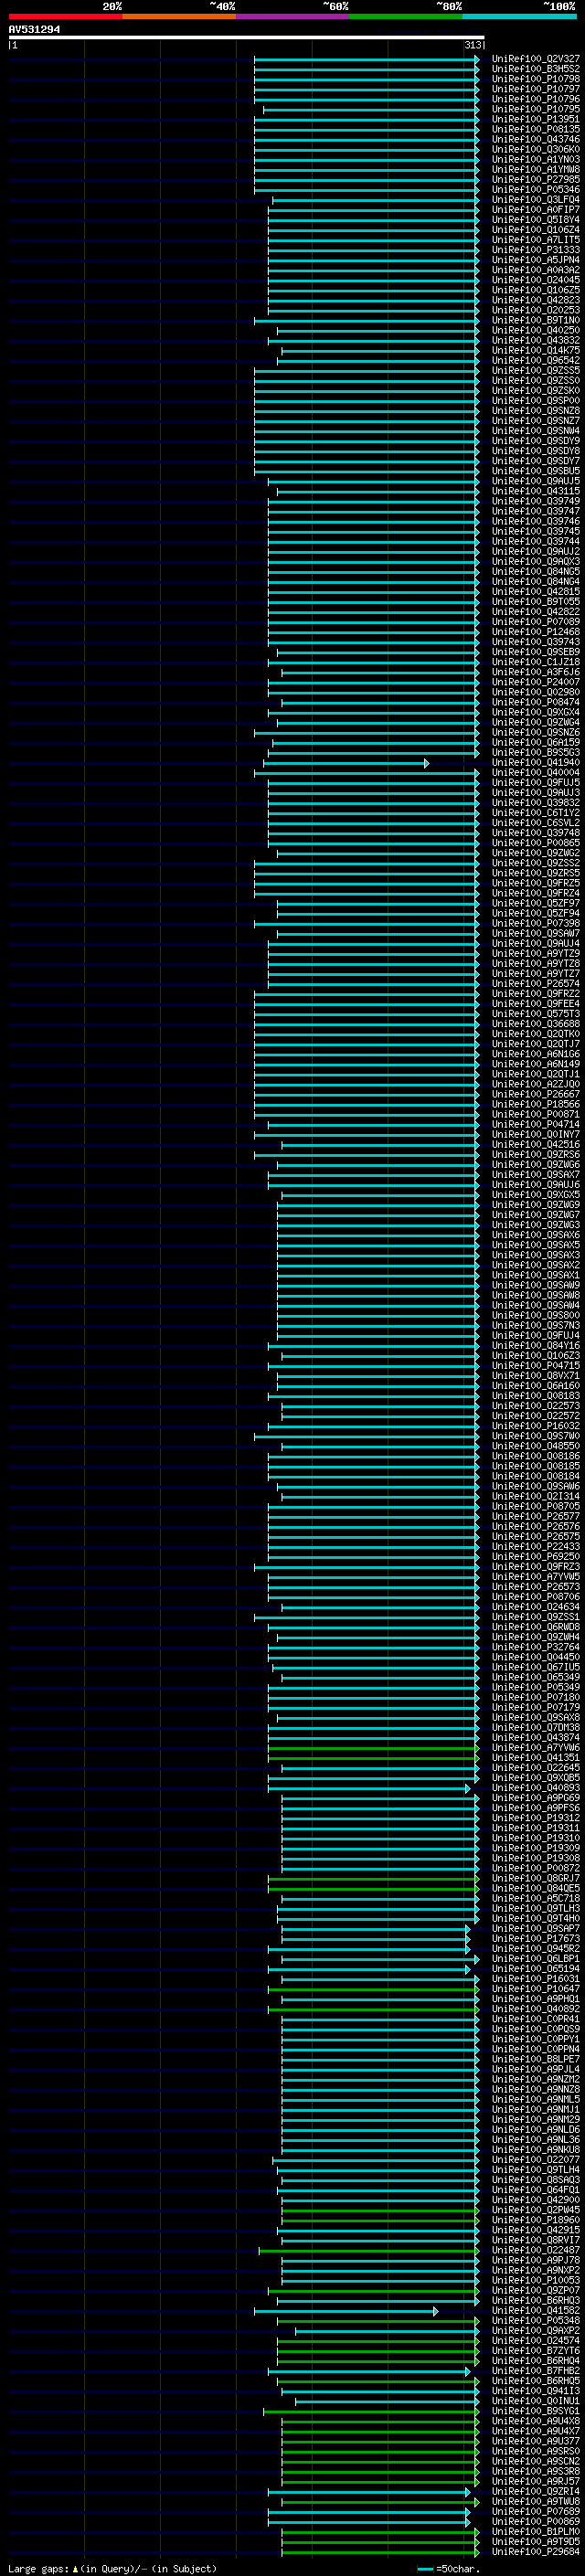The width and height of the screenshot is (585, 2576).
Task: Pick the UniRef100_B1PLM0 label
Action: point(536,2531)
